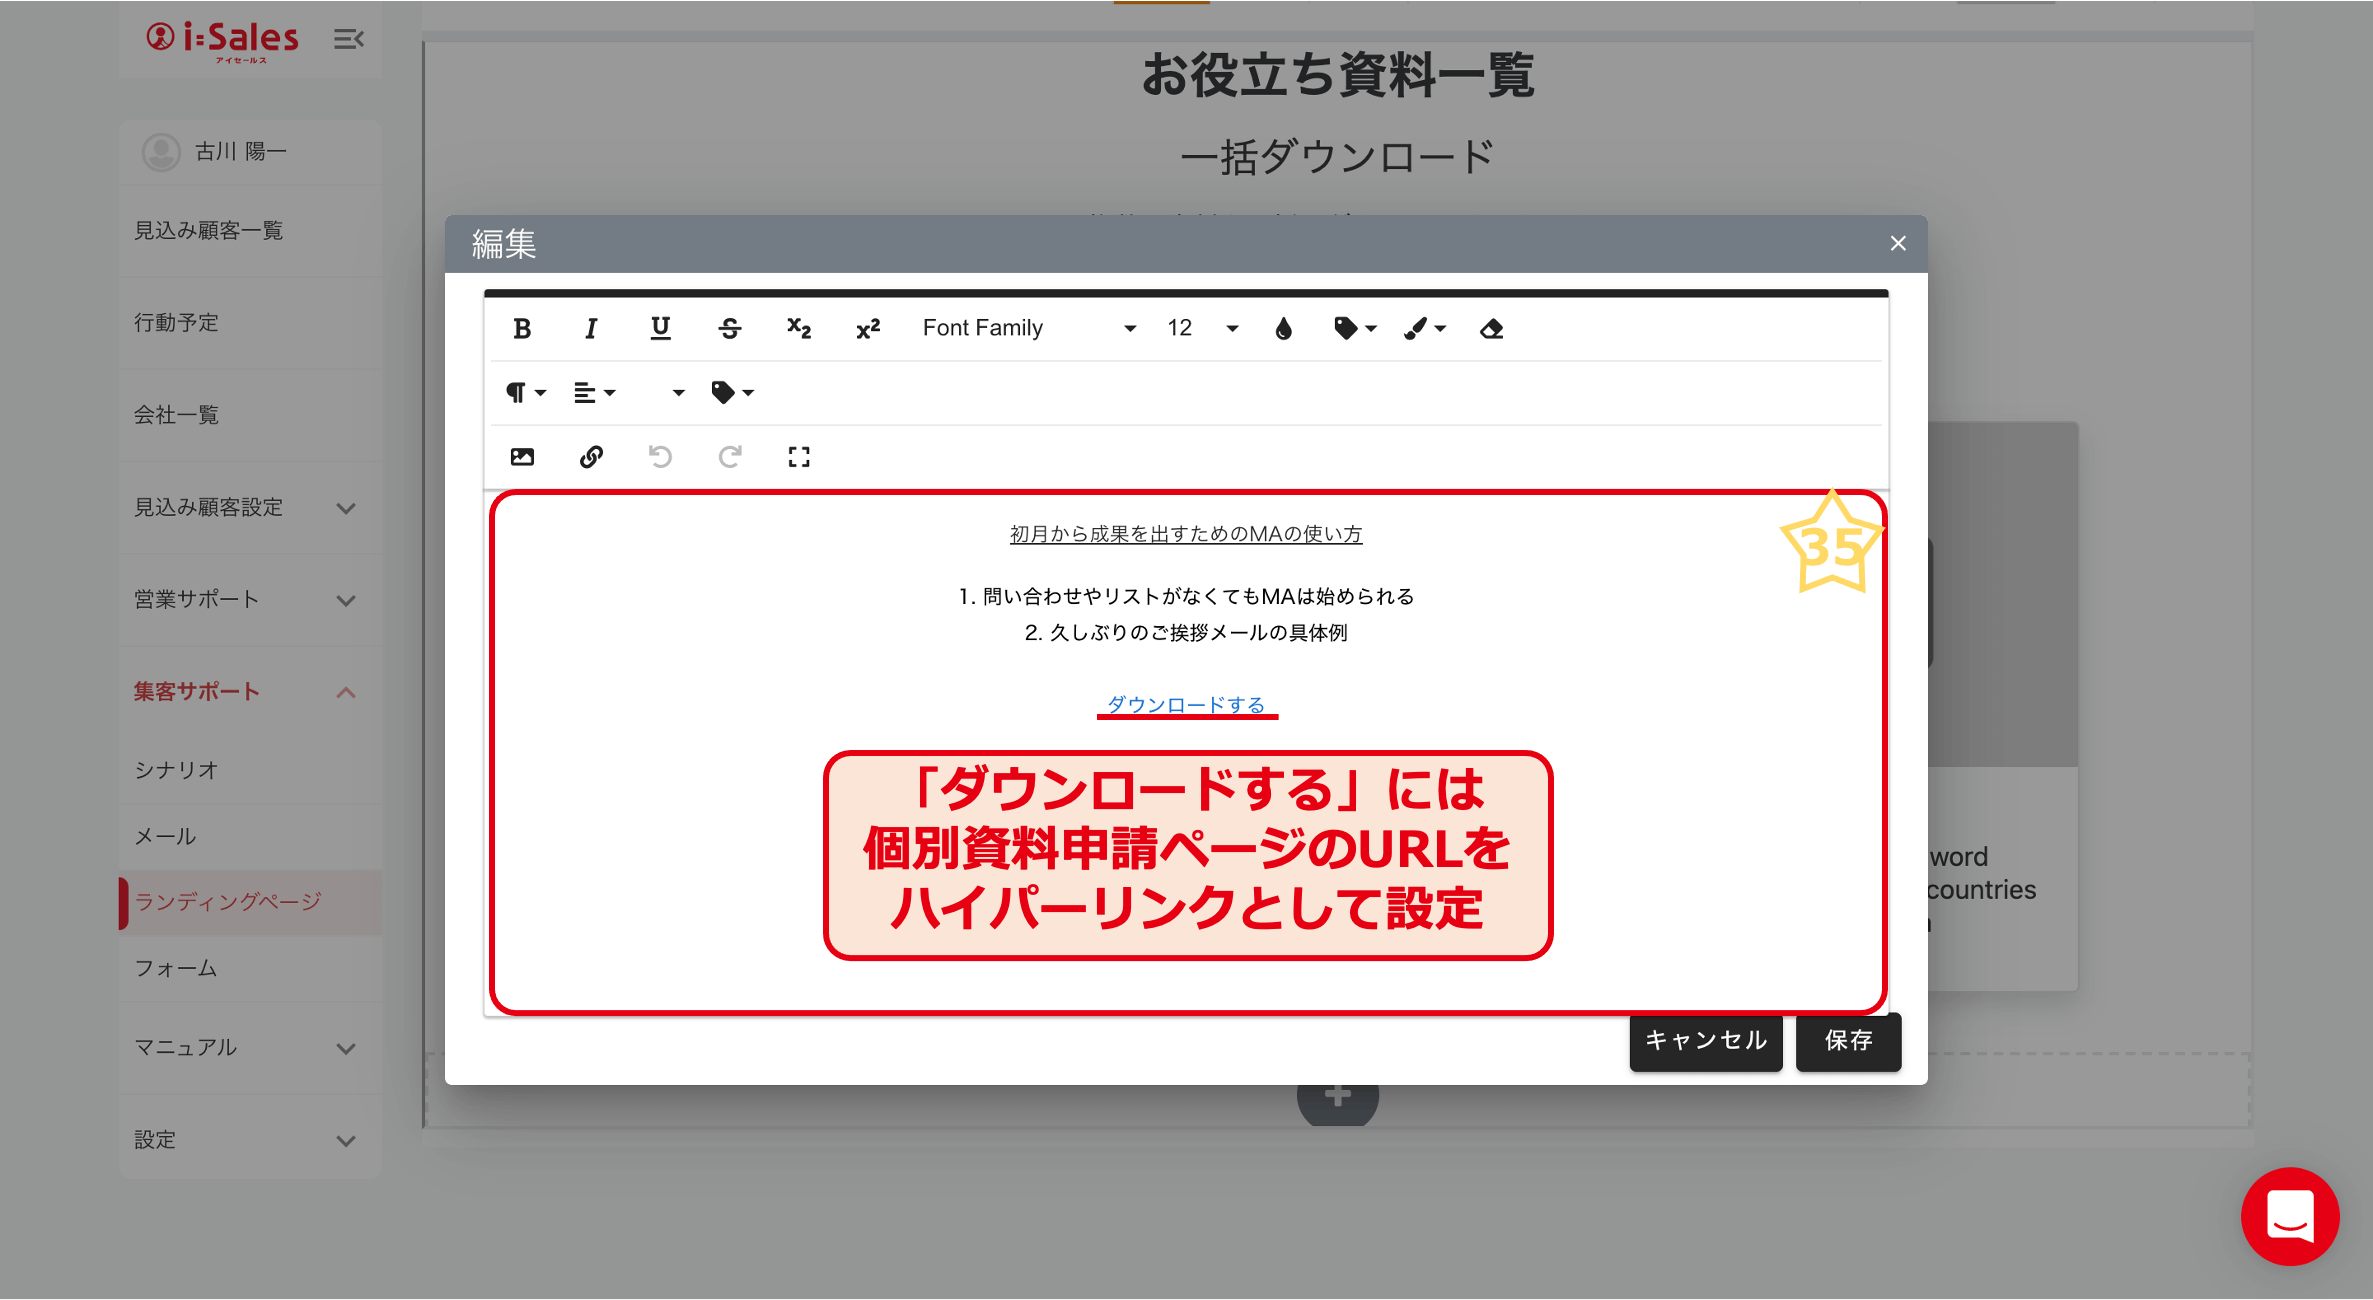Apply strikethrough to text
Screen dimensions: 2373x1300
(729, 329)
